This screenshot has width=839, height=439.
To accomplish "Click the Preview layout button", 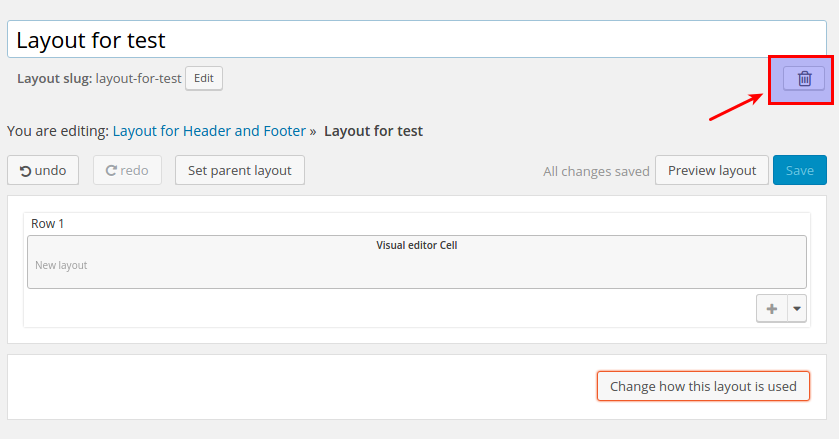I will click(x=712, y=170).
